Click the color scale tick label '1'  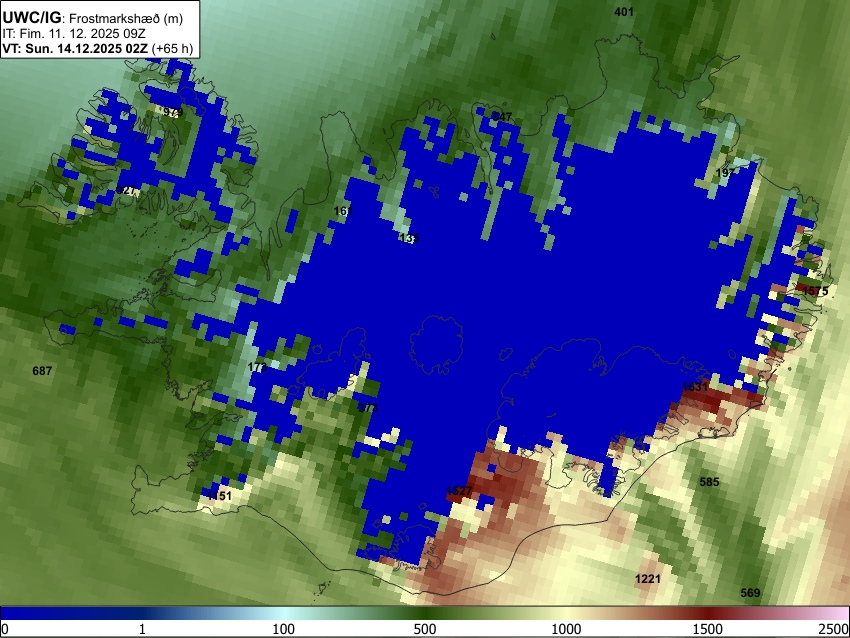pyautogui.click(x=142, y=629)
